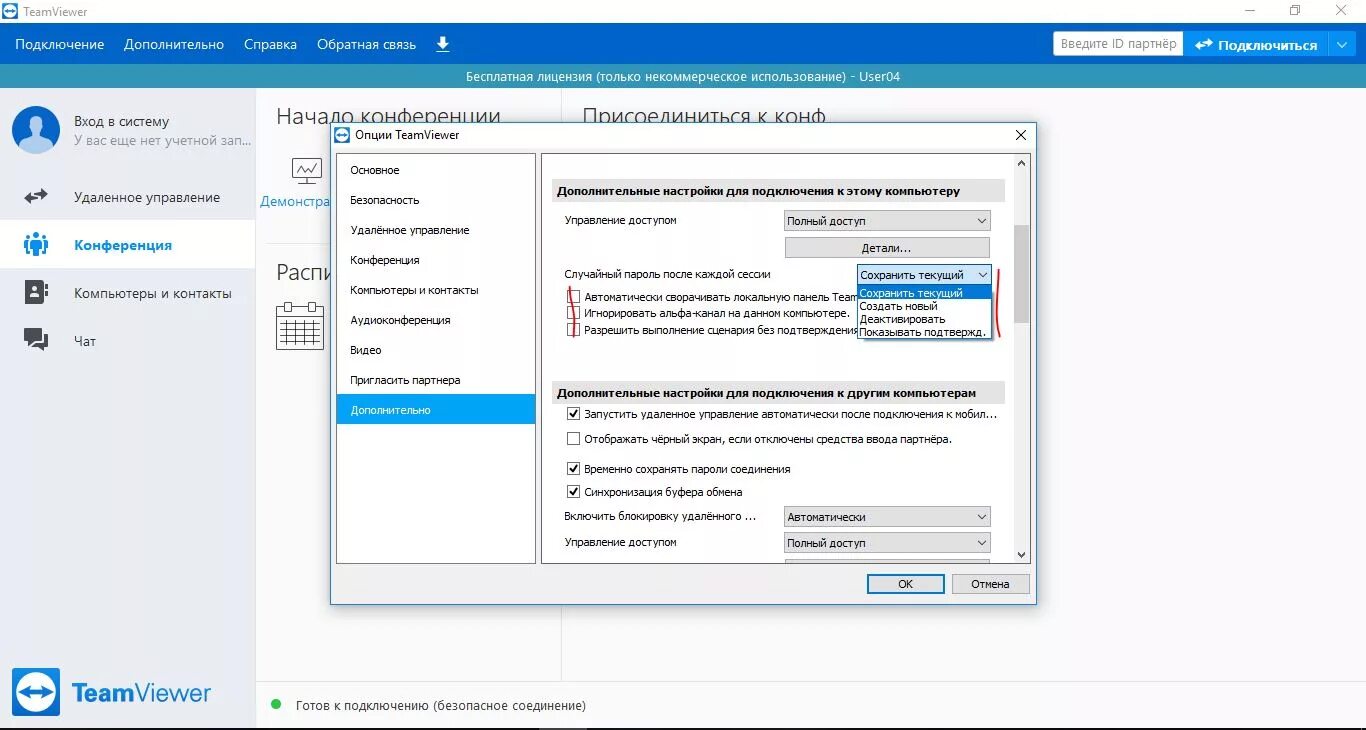The width and height of the screenshot is (1366, 730).
Task: Uncheck Синхронизация буфера обмена
Action: [574, 492]
